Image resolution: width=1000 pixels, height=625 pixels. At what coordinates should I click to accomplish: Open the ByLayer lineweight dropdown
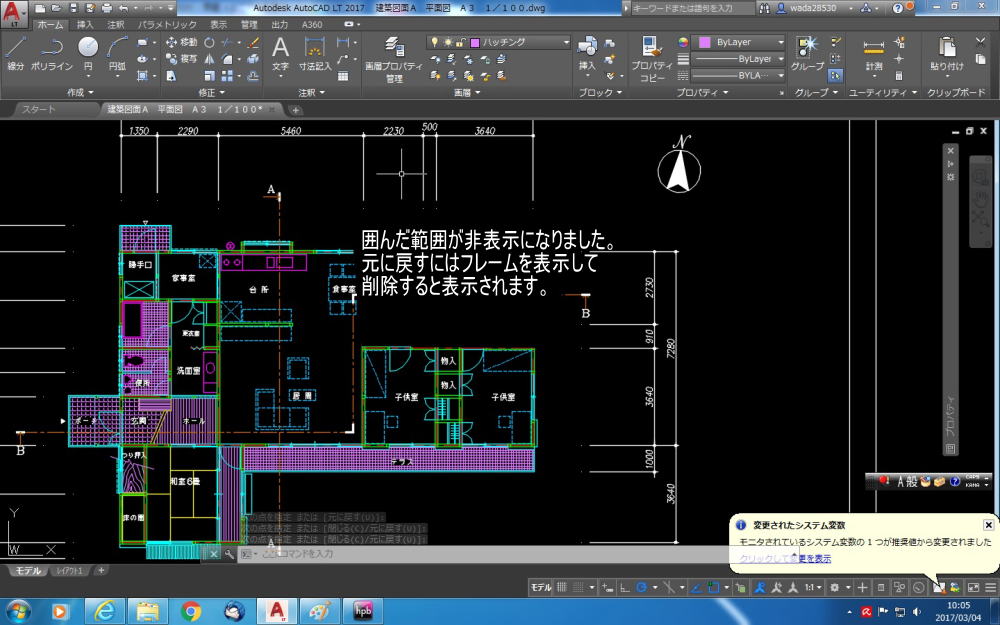pyautogui.click(x=738, y=59)
